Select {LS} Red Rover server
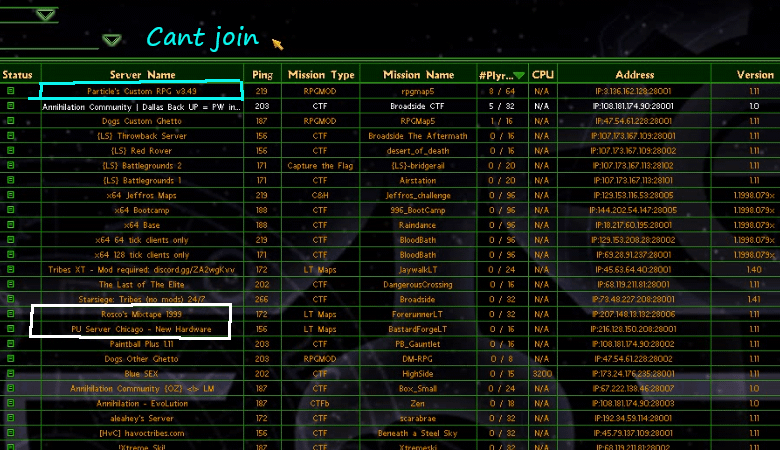The width and height of the screenshot is (780, 450). [141, 151]
